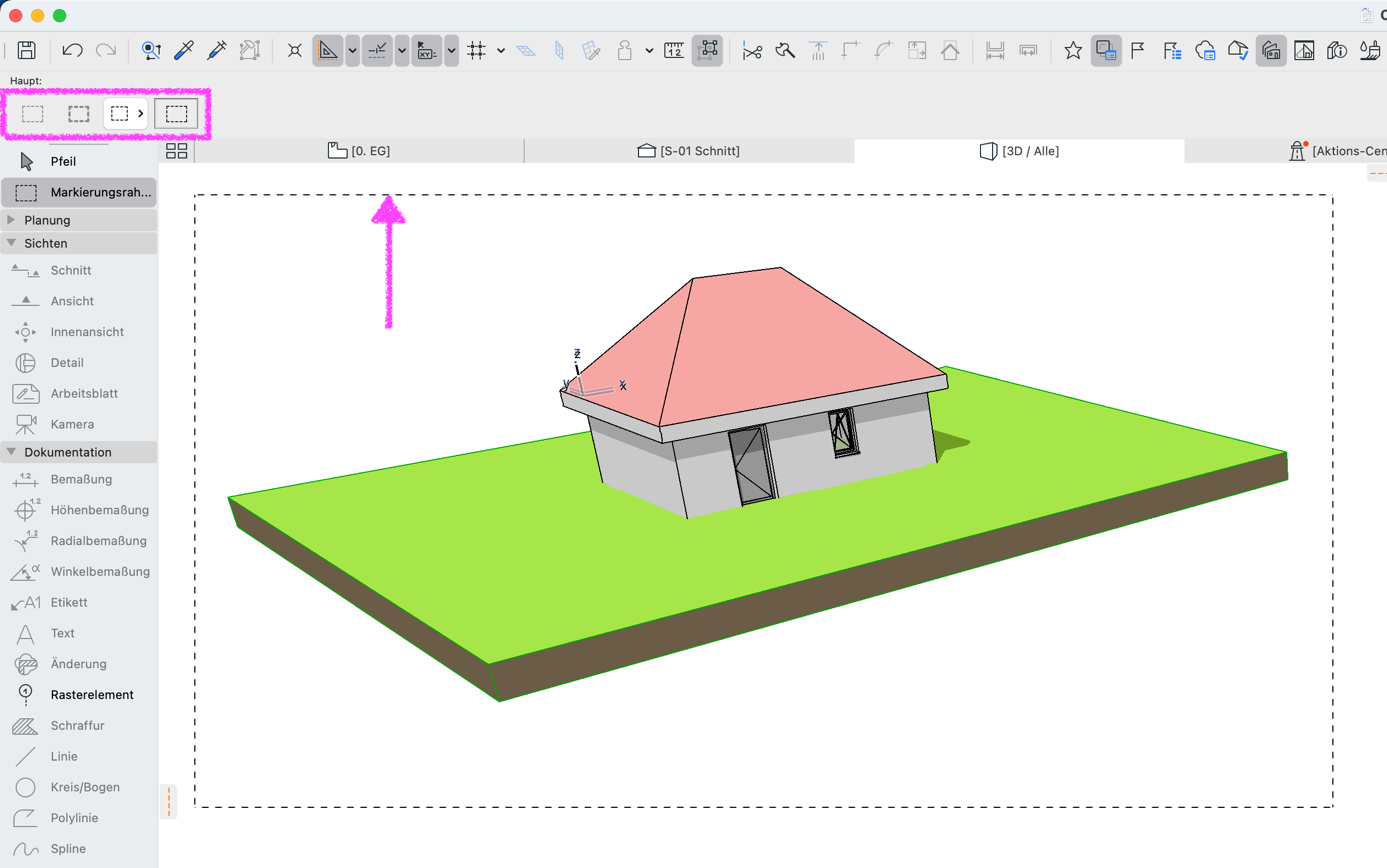Activate the Ansicht tool

[x=79, y=301]
